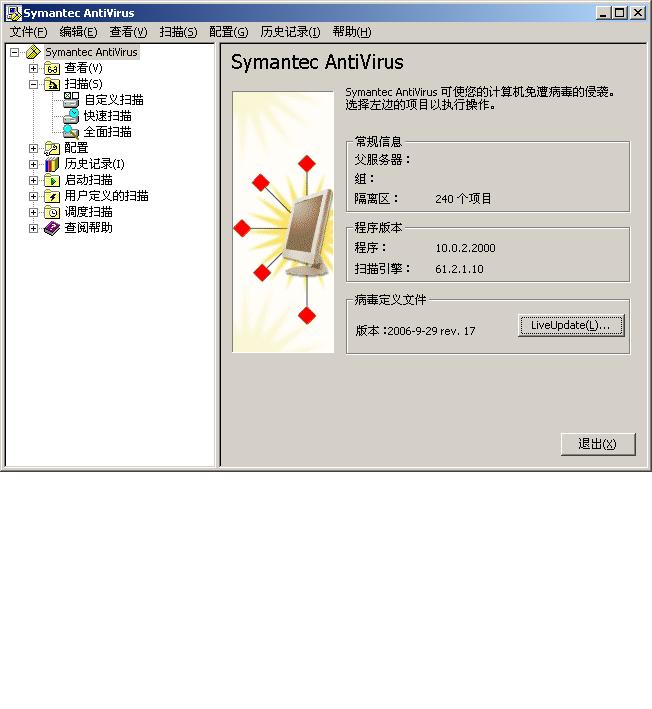This screenshot has height=709, width=652.
Task: Collapse the root Symantec AntiVirus node
Action: [14, 52]
